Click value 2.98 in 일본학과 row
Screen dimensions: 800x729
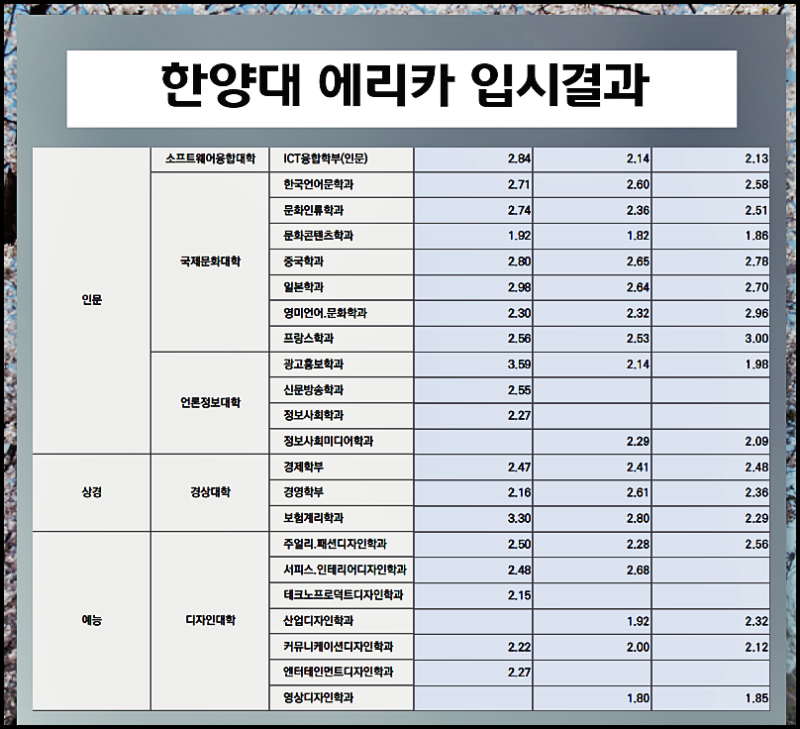(519, 287)
